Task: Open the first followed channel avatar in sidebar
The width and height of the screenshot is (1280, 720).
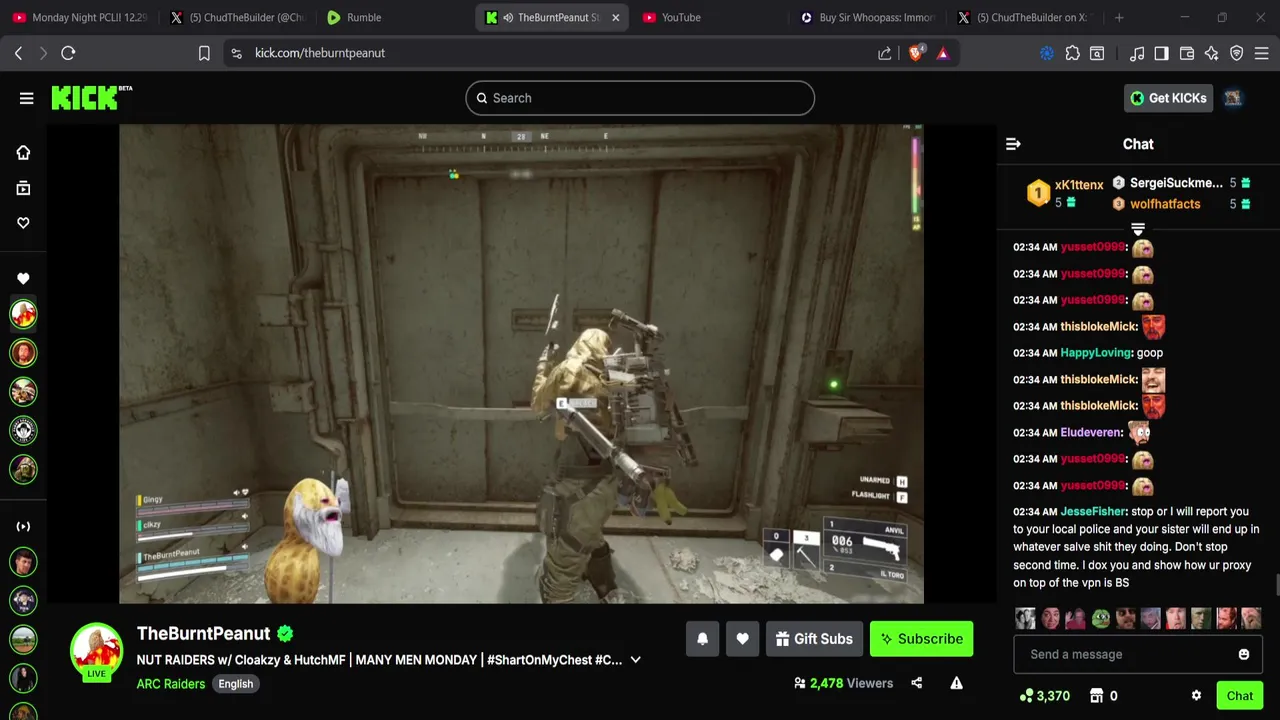Action: coord(23,314)
